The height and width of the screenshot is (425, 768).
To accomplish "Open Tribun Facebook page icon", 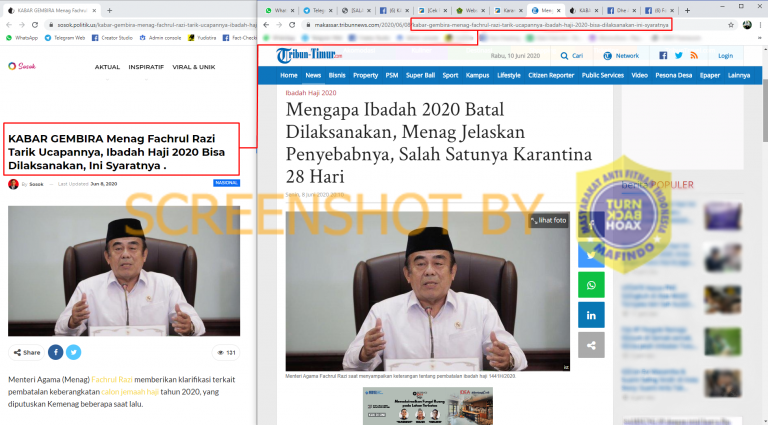I will click(x=663, y=56).
